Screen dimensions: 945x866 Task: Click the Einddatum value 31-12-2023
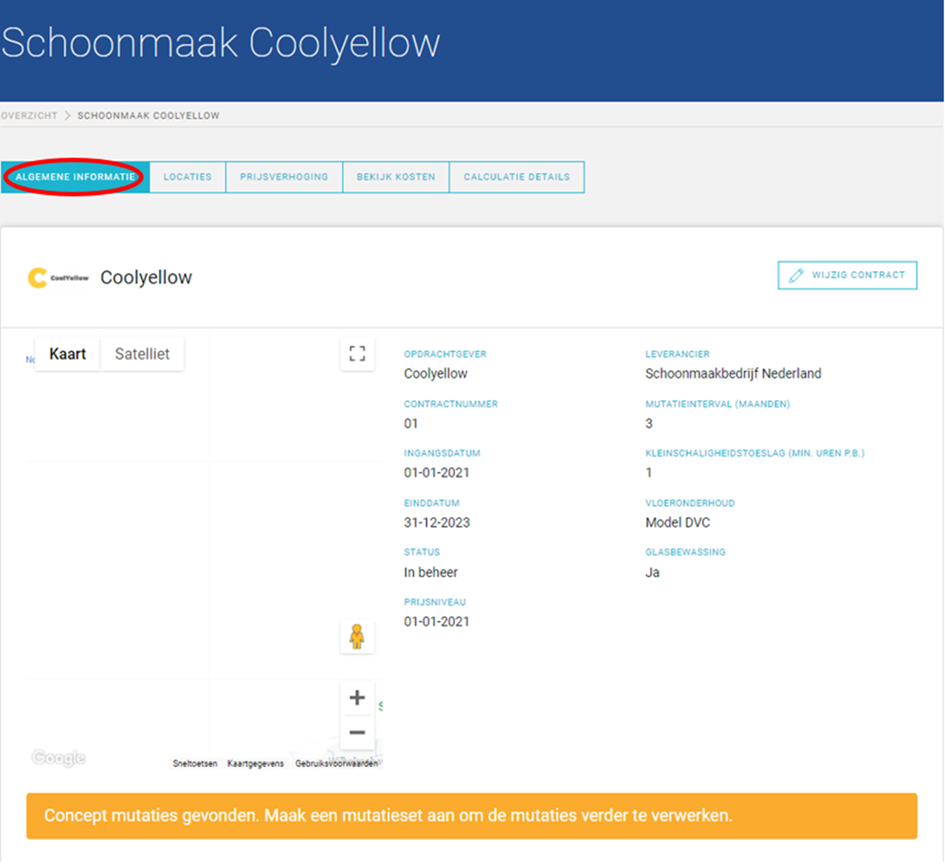click(x=437, y=522)
